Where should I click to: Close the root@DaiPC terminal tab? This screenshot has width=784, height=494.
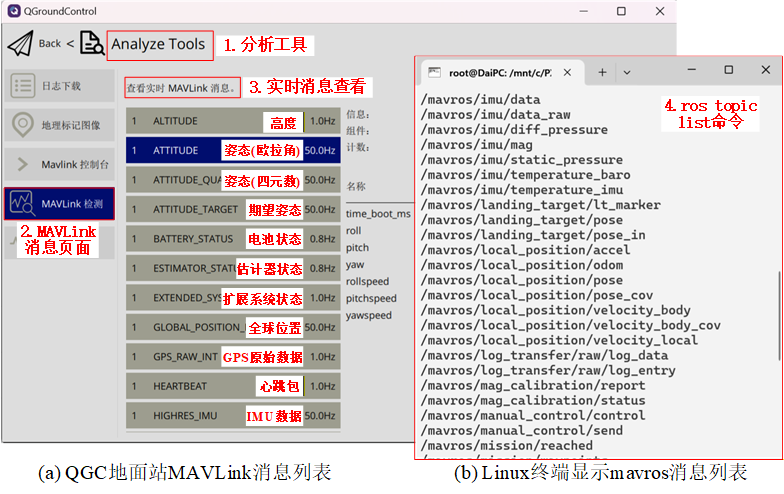pyautogui.click(x=567, y=72)
